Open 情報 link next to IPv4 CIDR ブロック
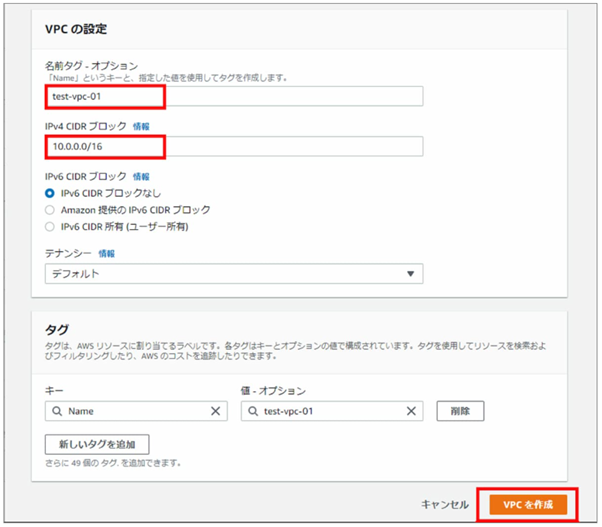Viewport: 602px width, 527px height. point(141,127)
